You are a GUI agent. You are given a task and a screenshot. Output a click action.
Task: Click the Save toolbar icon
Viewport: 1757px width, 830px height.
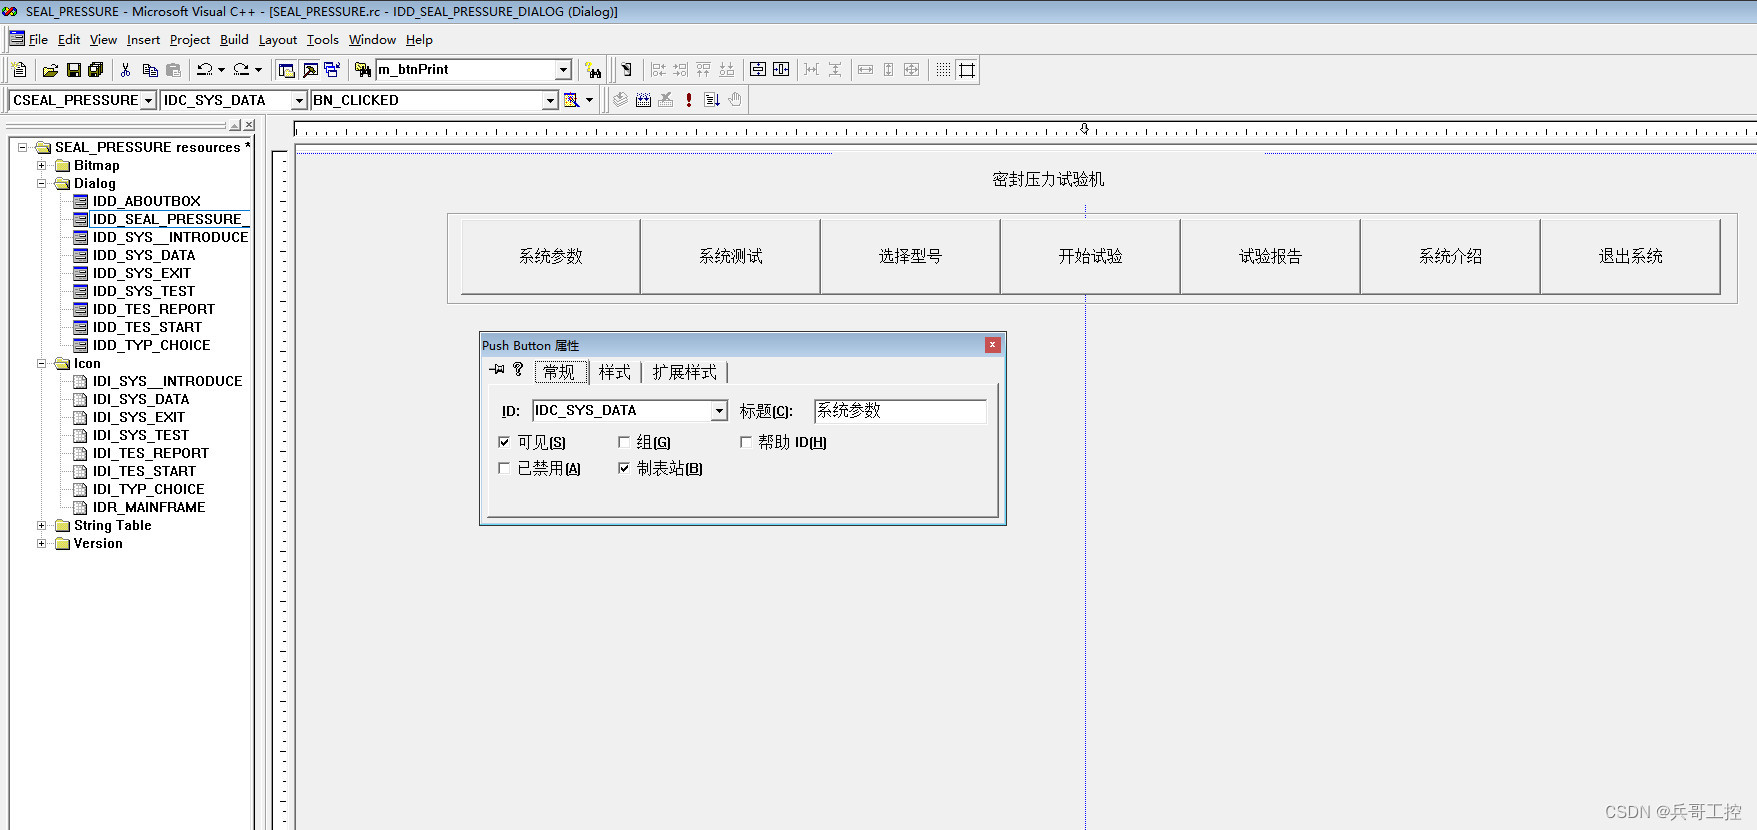click(x=73, y=70)
